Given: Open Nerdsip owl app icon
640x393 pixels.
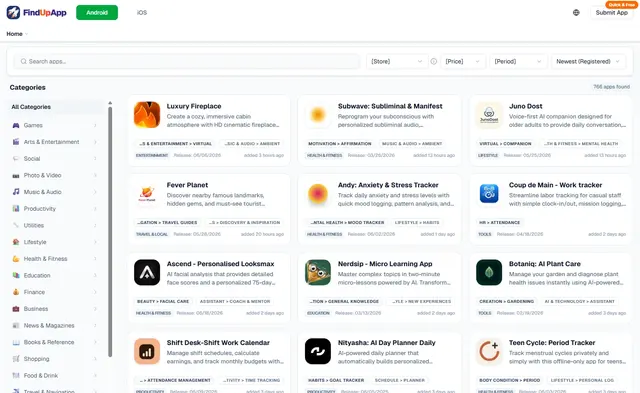Looking at the screenshot, I should [x=318, y=272].
